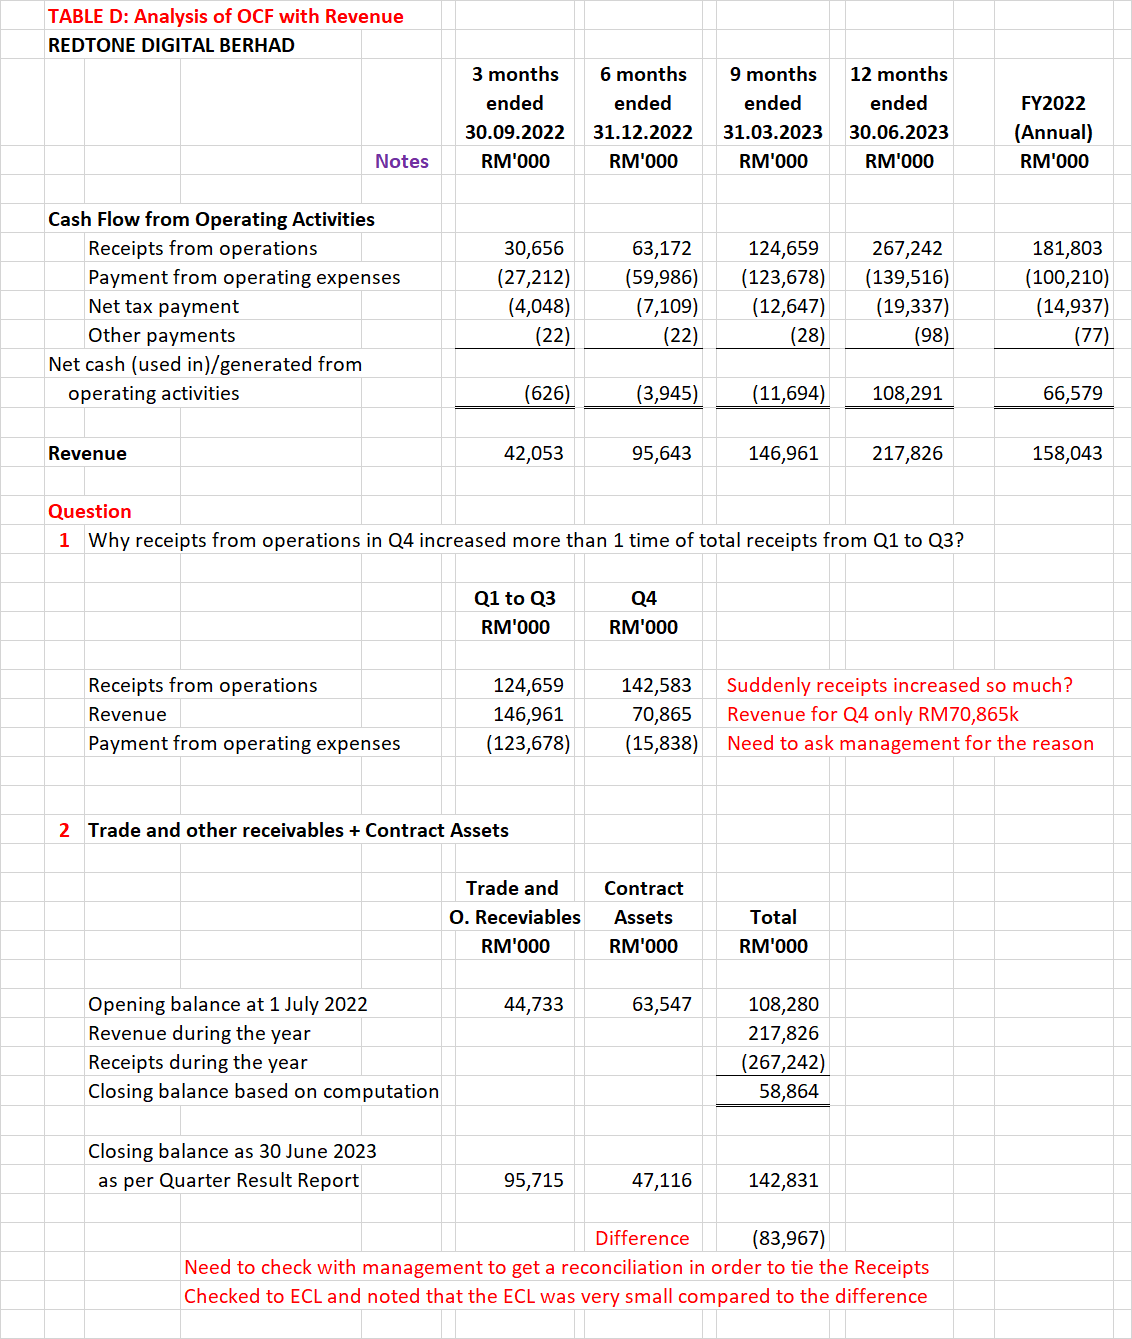Click the 'Net tax payment' row label
The image size is (1132, 1339).
(163, 306)
